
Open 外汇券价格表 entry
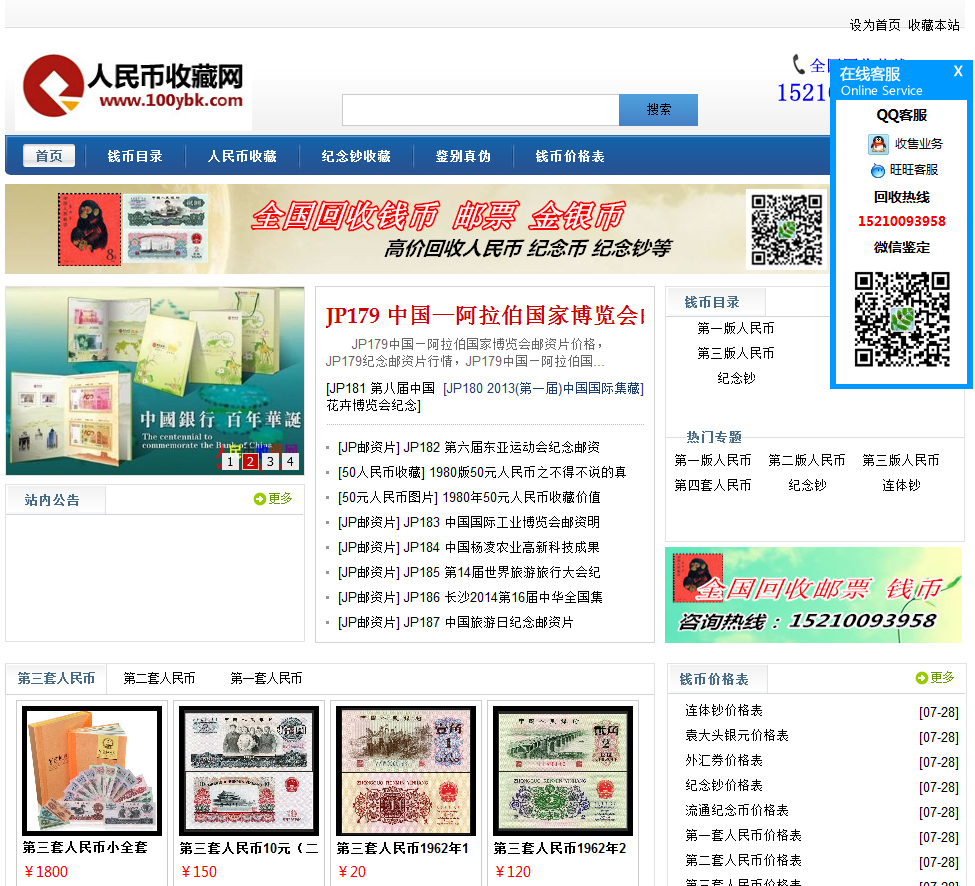click(724, 760)
